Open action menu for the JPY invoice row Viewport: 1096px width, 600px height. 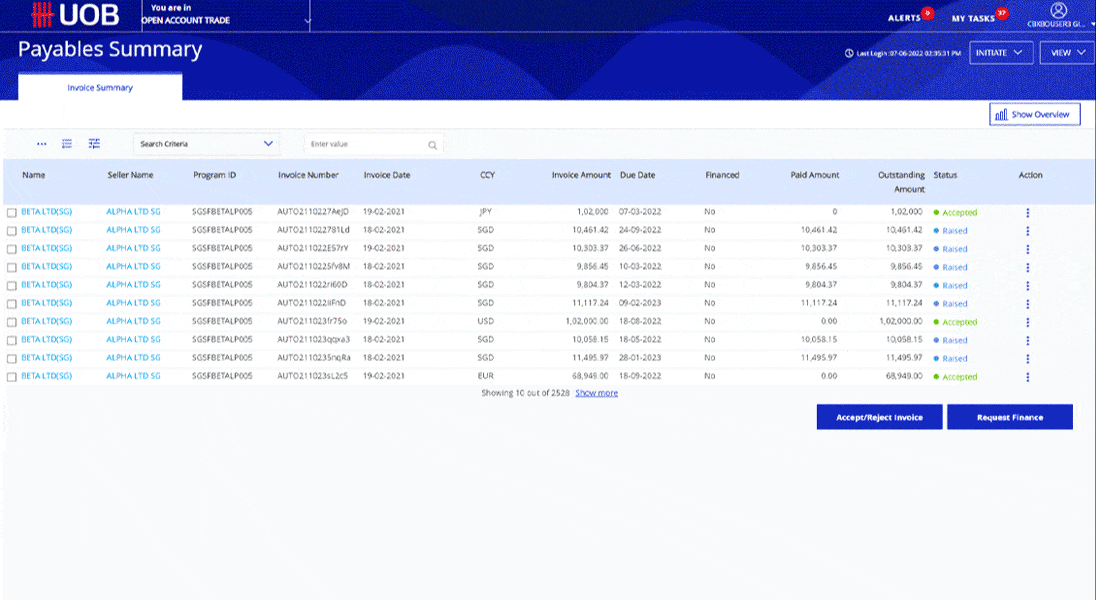(1027, 213)
